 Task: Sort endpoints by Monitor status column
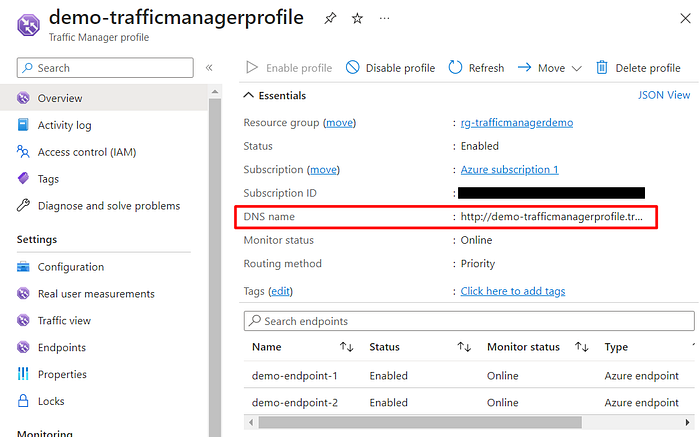point(581,347)
